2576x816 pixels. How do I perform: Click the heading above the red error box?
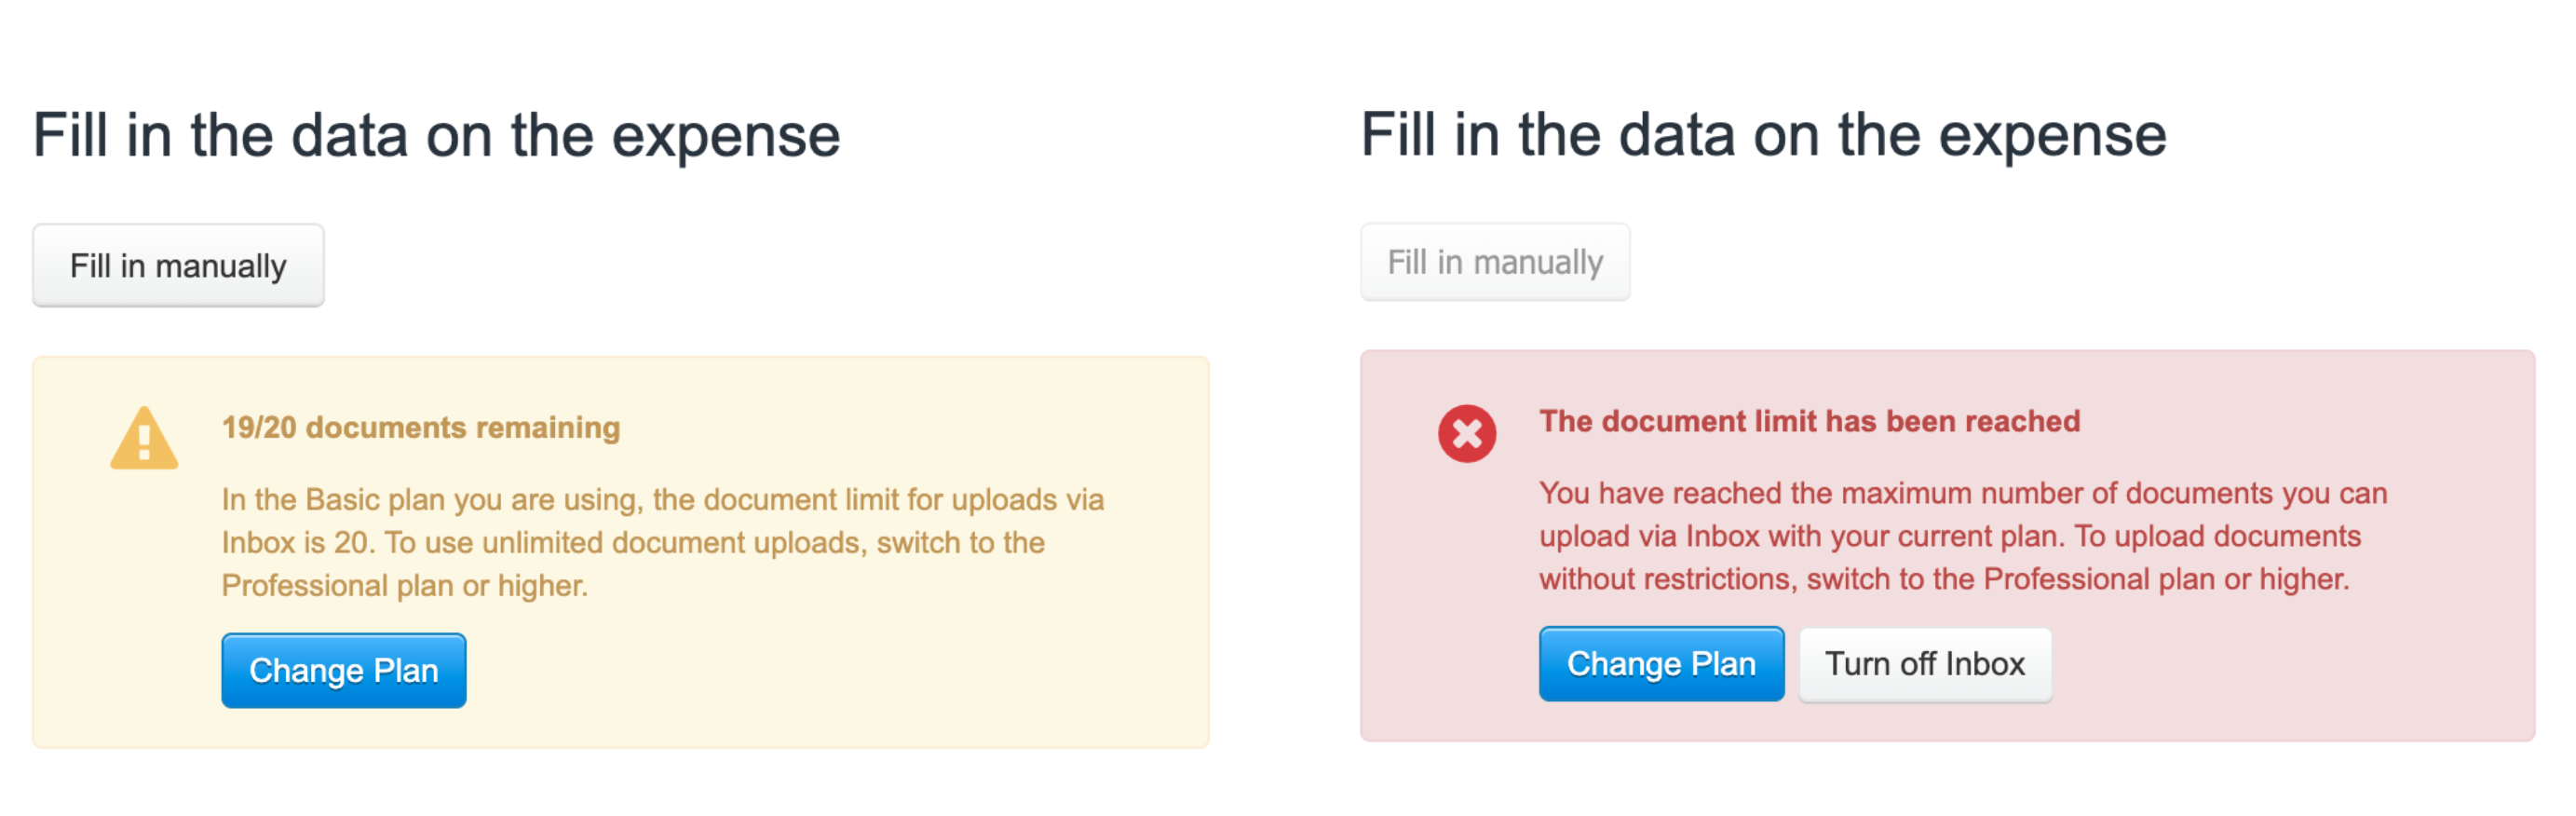pos(1763,135)
